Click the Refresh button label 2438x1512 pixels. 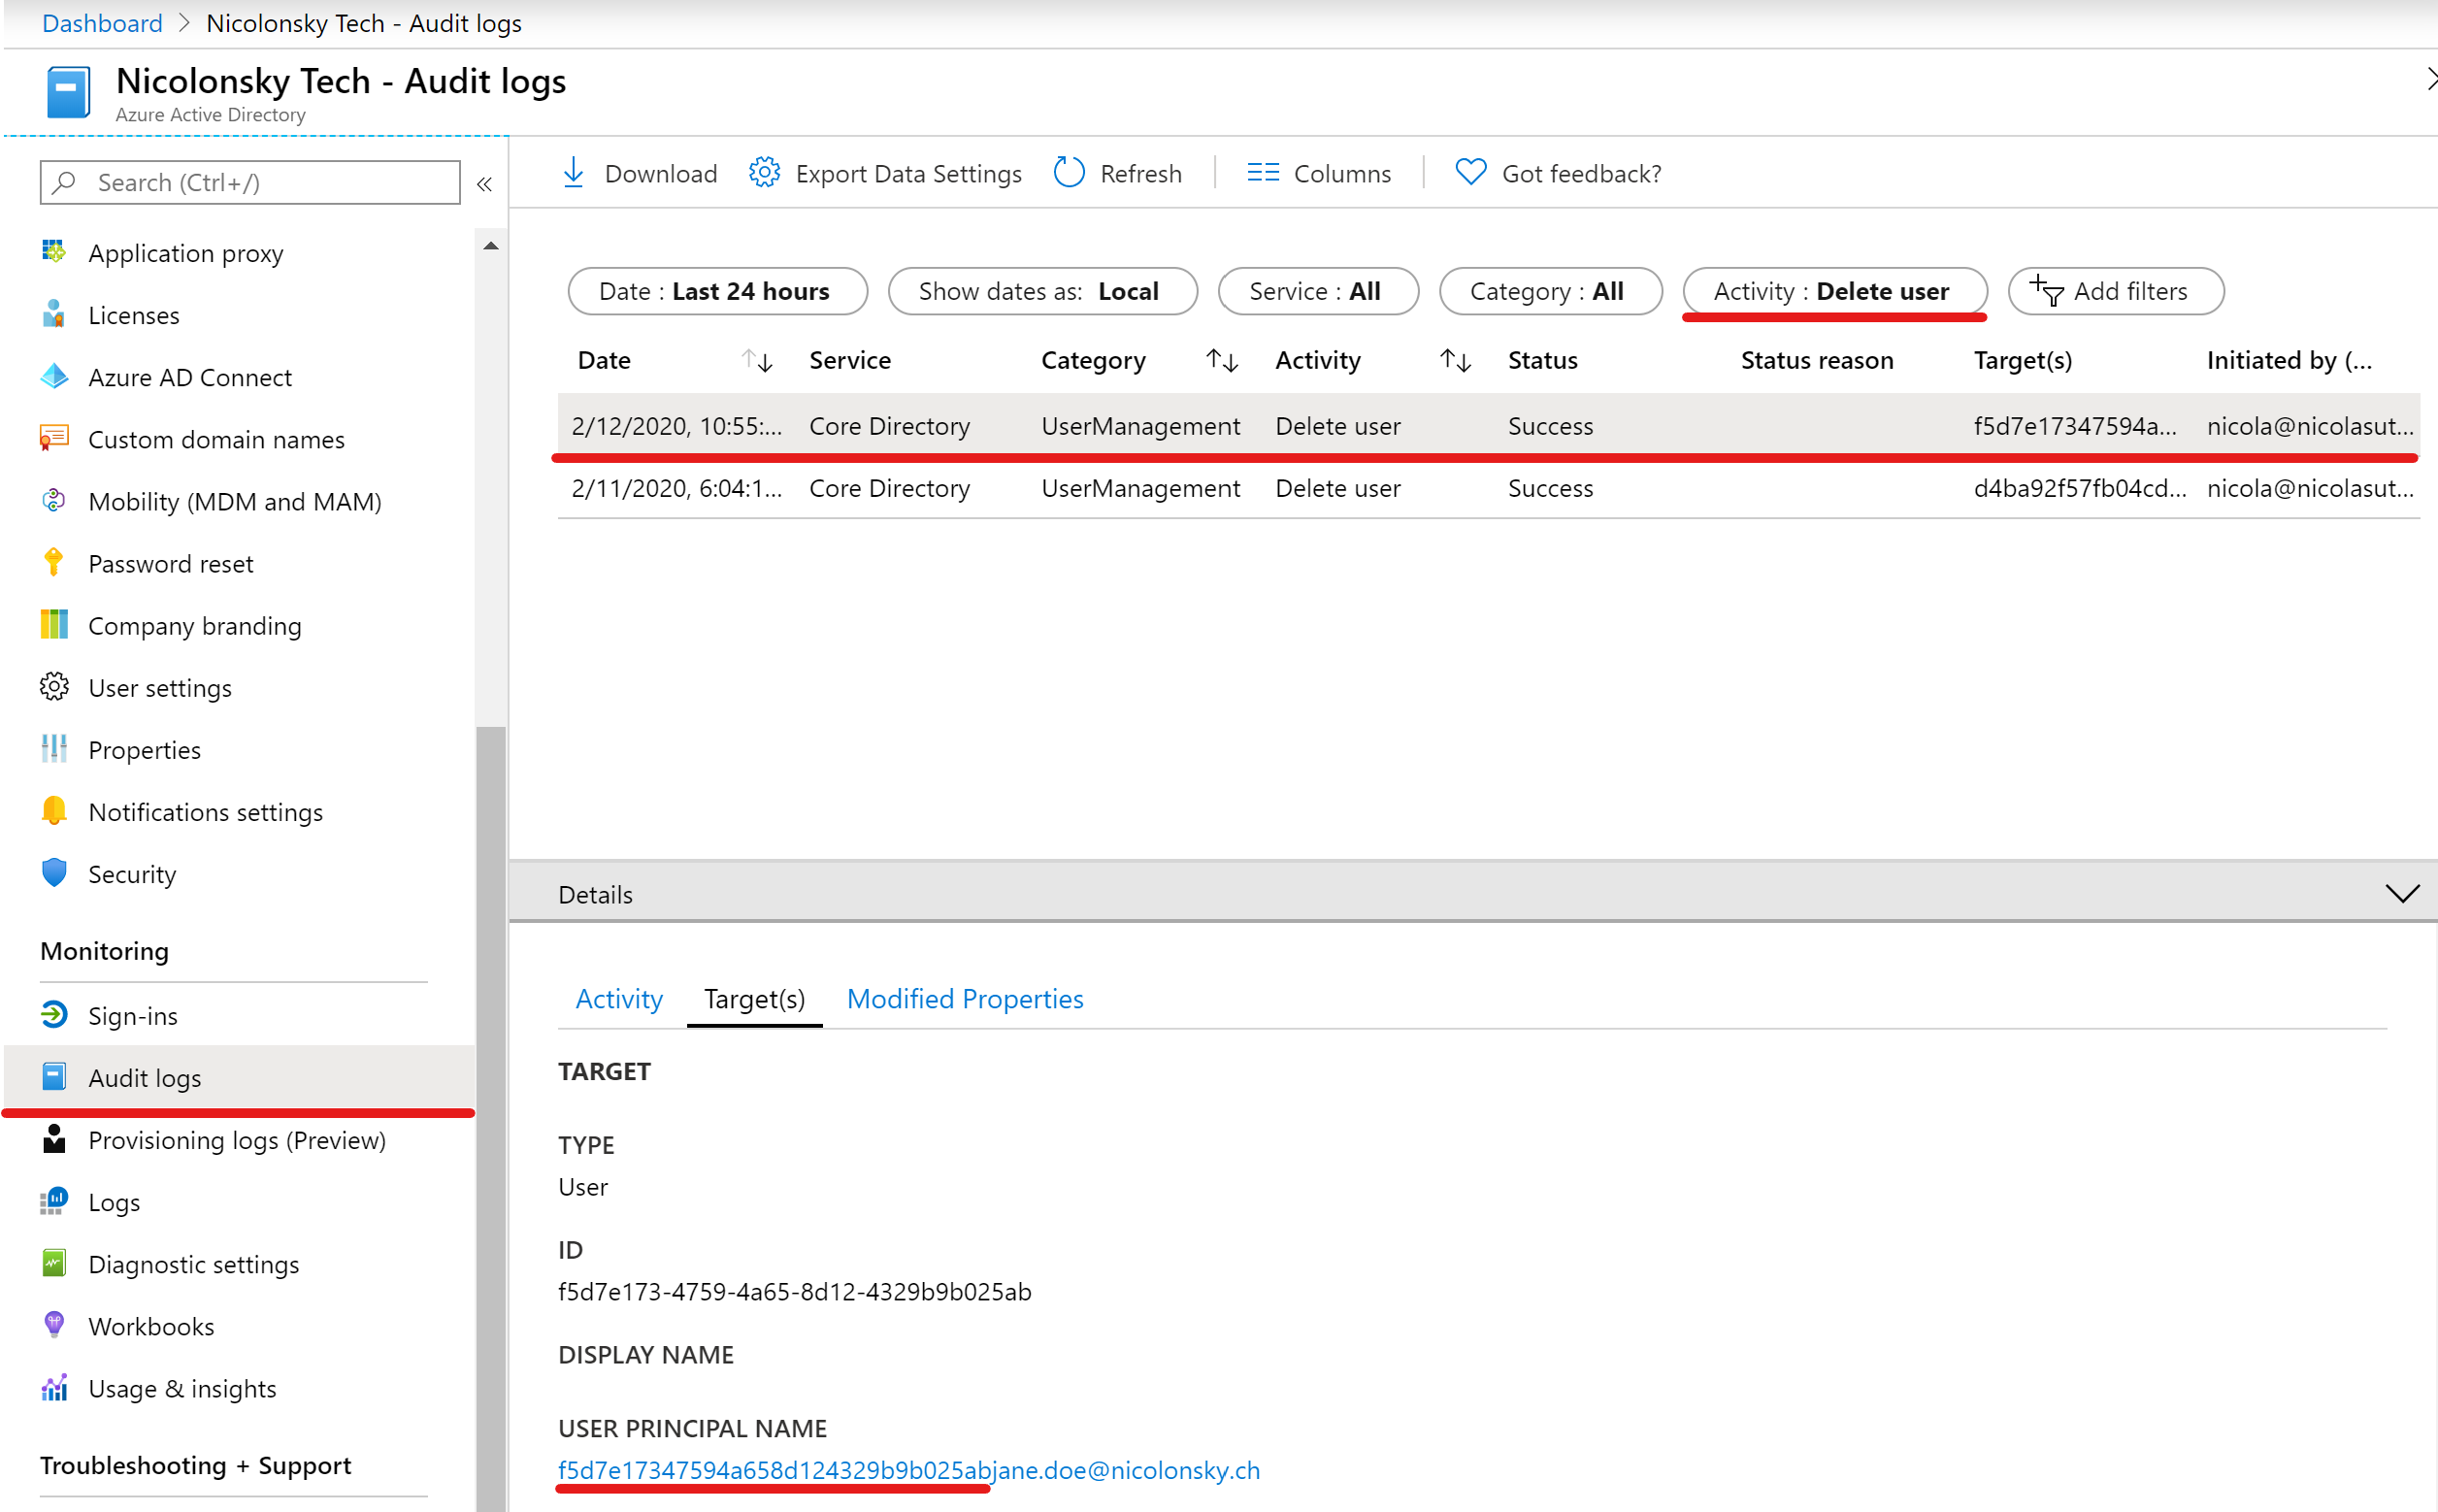1140,173
